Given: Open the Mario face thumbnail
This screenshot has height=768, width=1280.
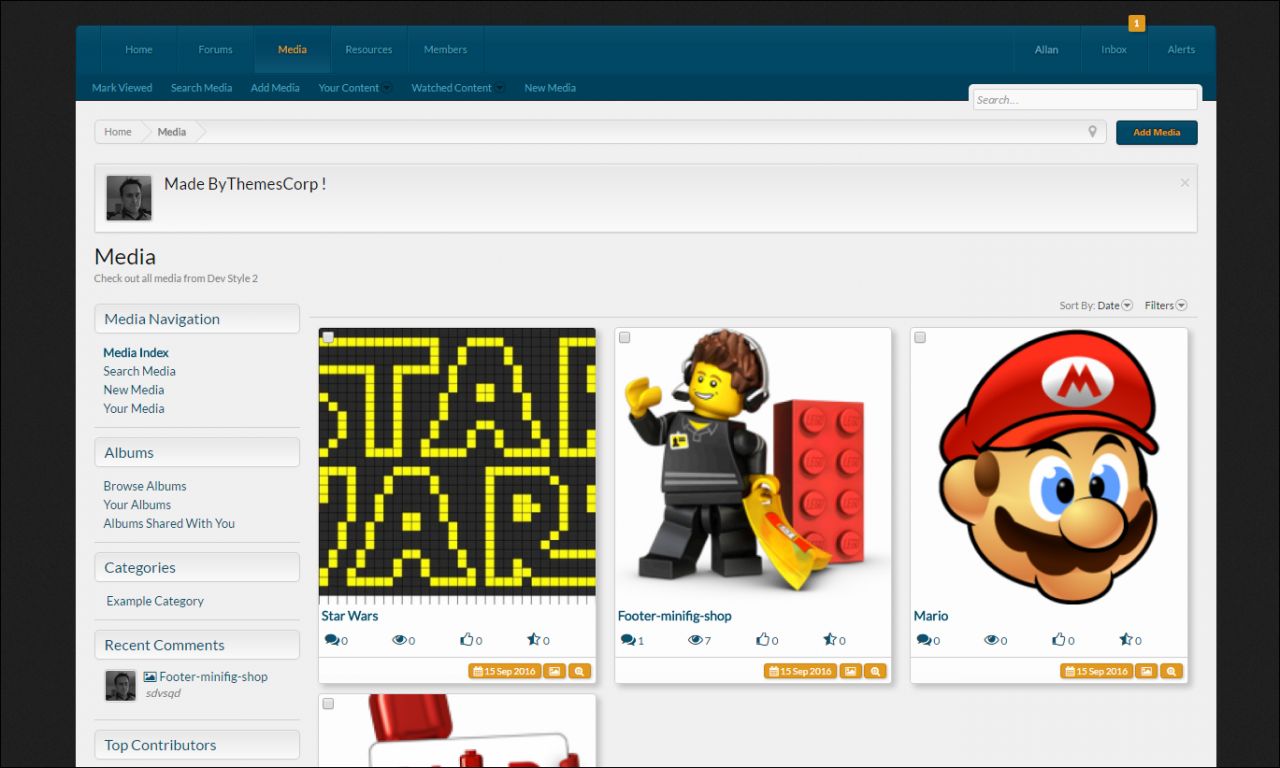Looking at the screenshot, I should [x=1049, y=466].
